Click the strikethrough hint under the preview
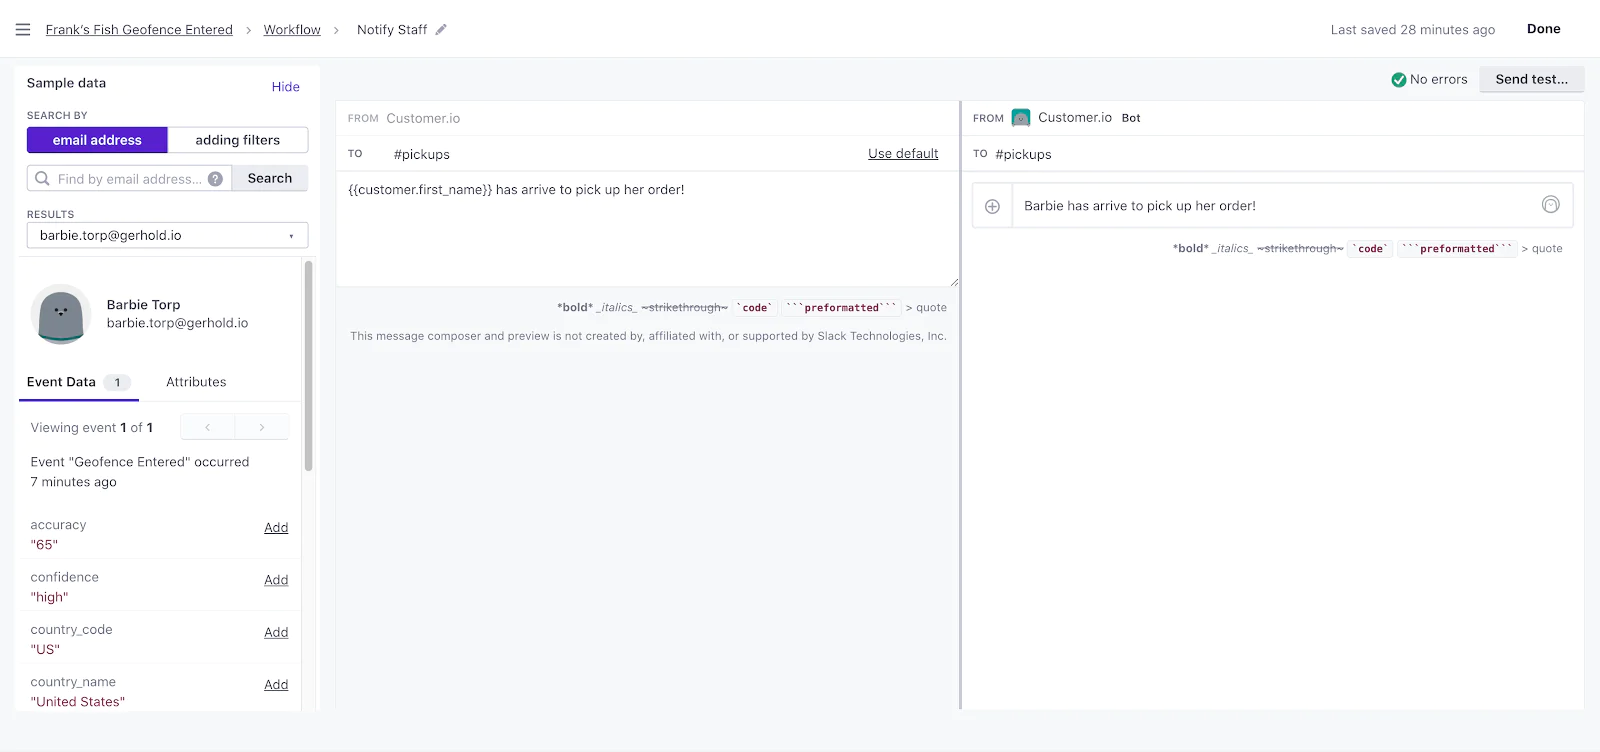1600x752 pixels. point(1300,249)
